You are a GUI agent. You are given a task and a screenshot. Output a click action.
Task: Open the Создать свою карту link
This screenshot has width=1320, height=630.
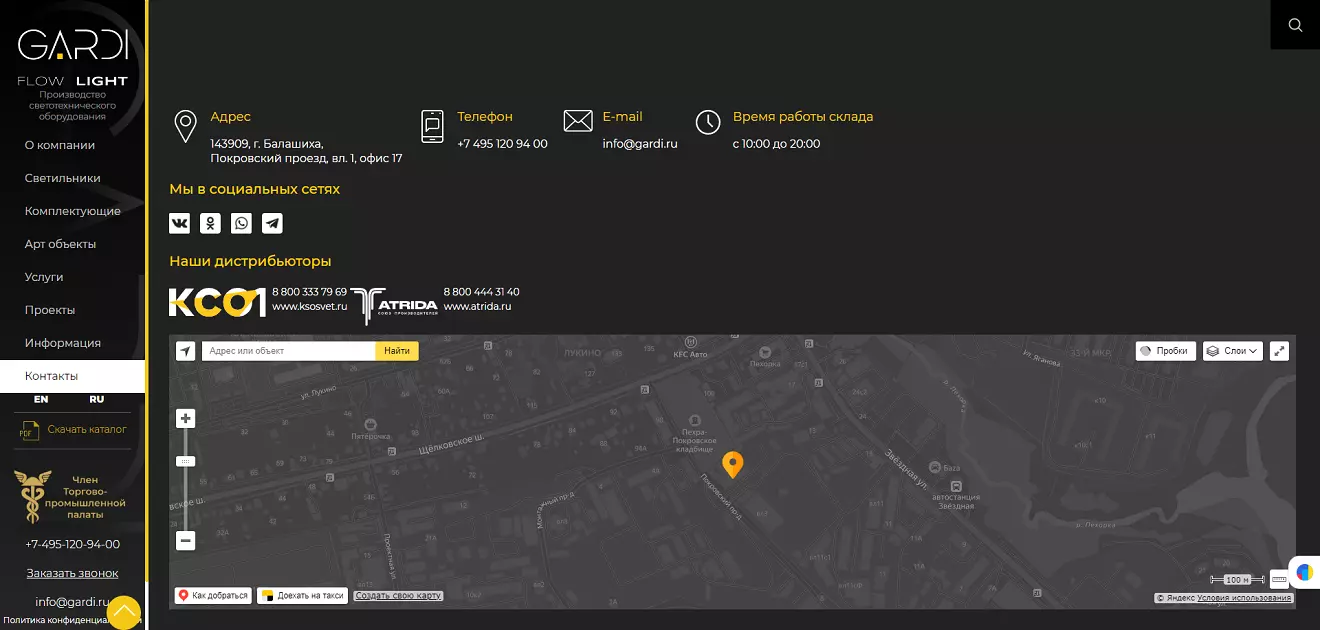pyautogui.click(x=398, y=596)
